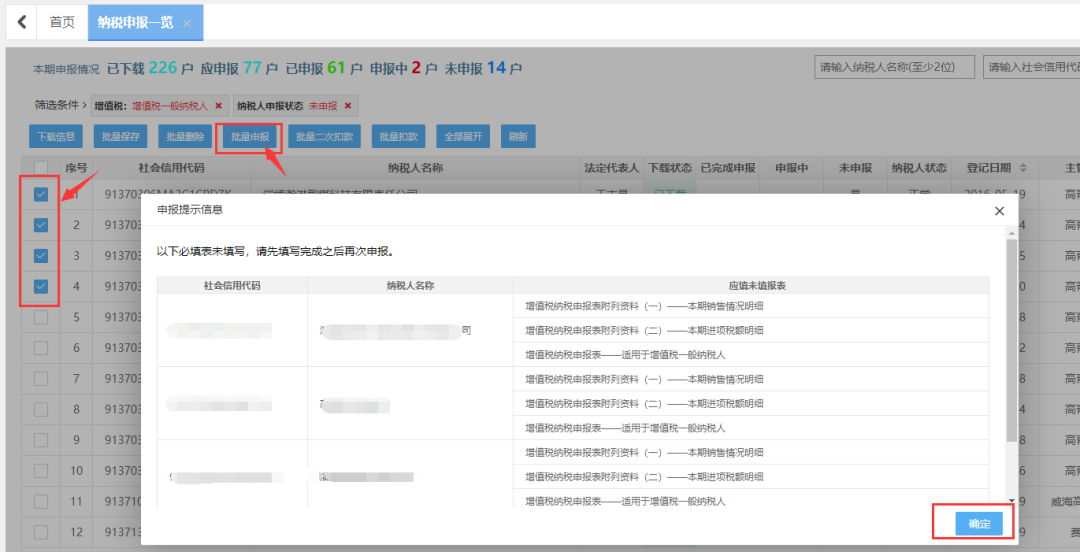Remove the 增值税一般纳税人 filter via red x

(218, 105)
